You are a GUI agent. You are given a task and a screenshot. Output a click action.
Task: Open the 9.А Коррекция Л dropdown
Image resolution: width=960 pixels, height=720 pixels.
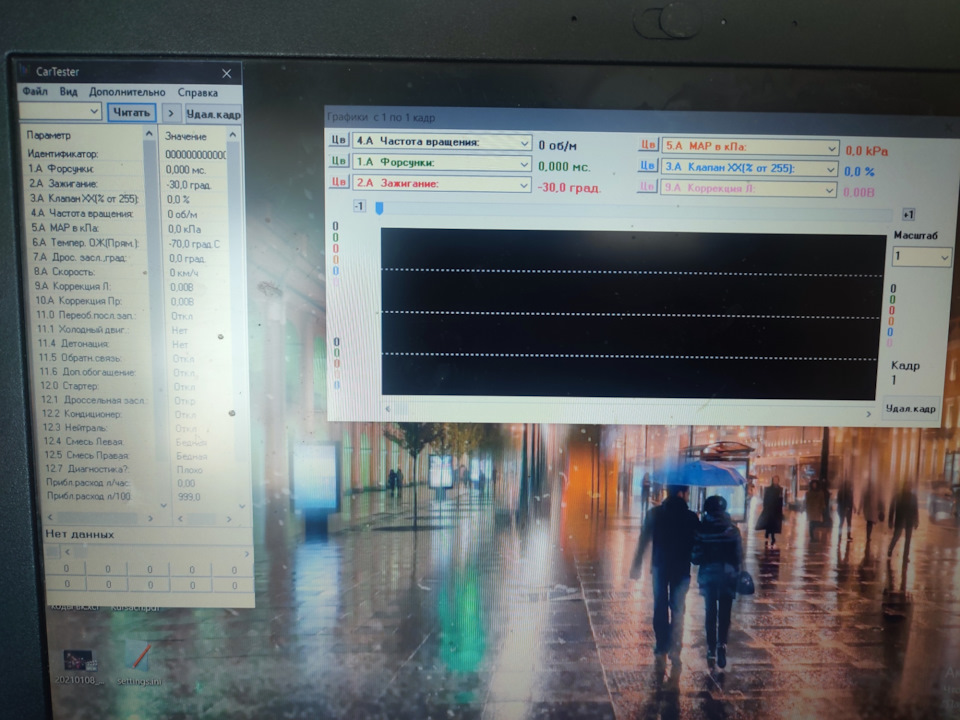748,189
